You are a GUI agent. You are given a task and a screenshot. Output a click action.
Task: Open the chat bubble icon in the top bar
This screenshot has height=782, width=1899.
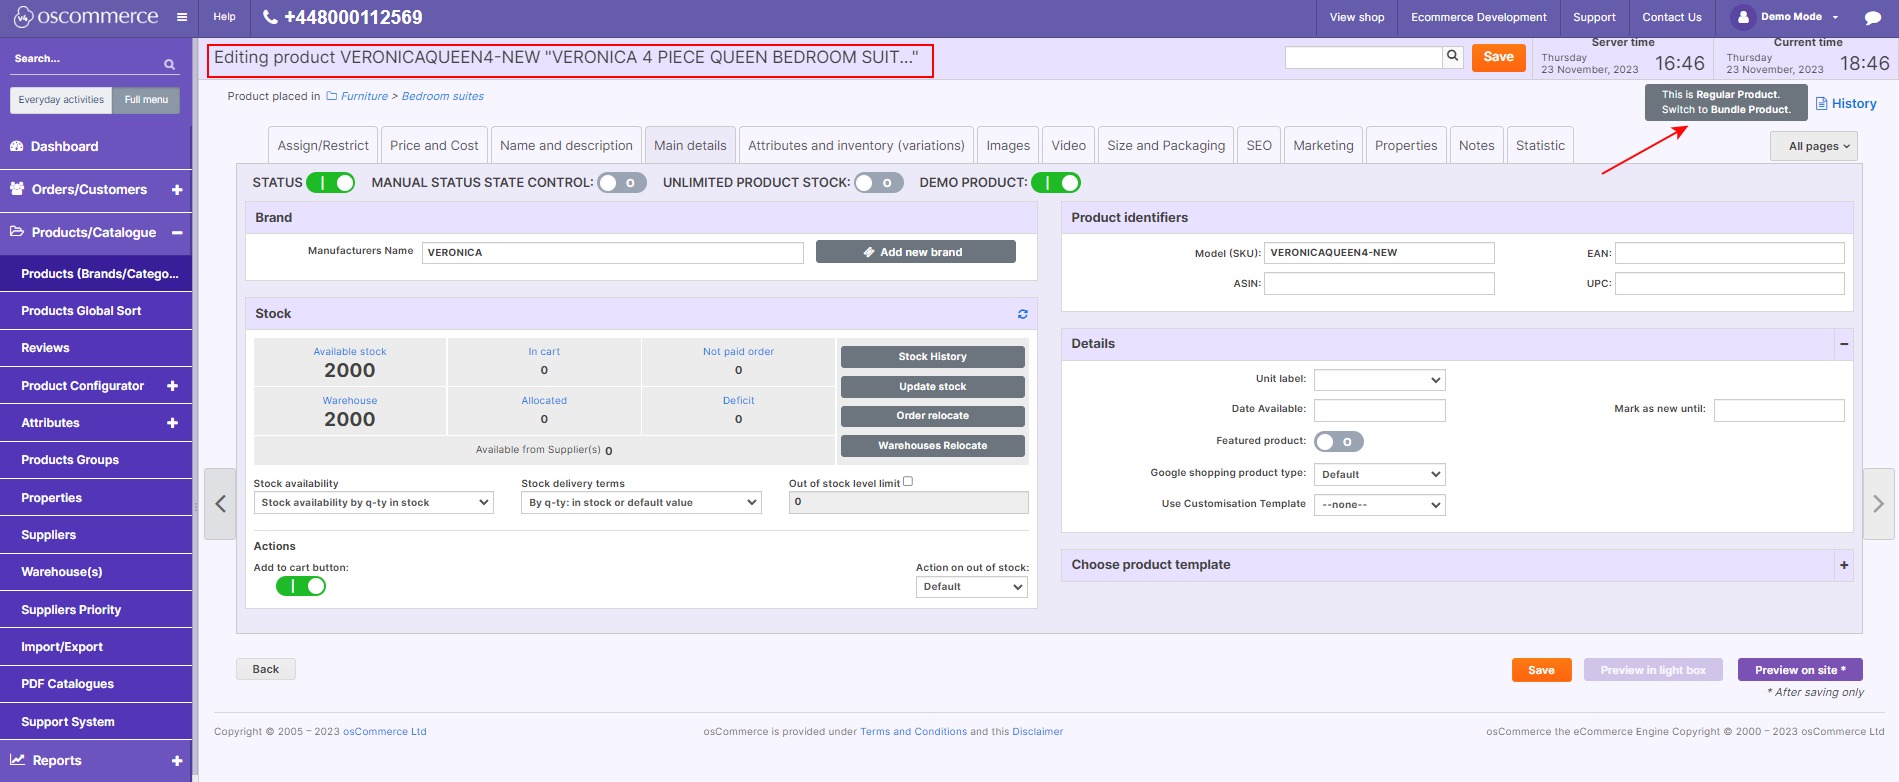[x=1872, y=18]
